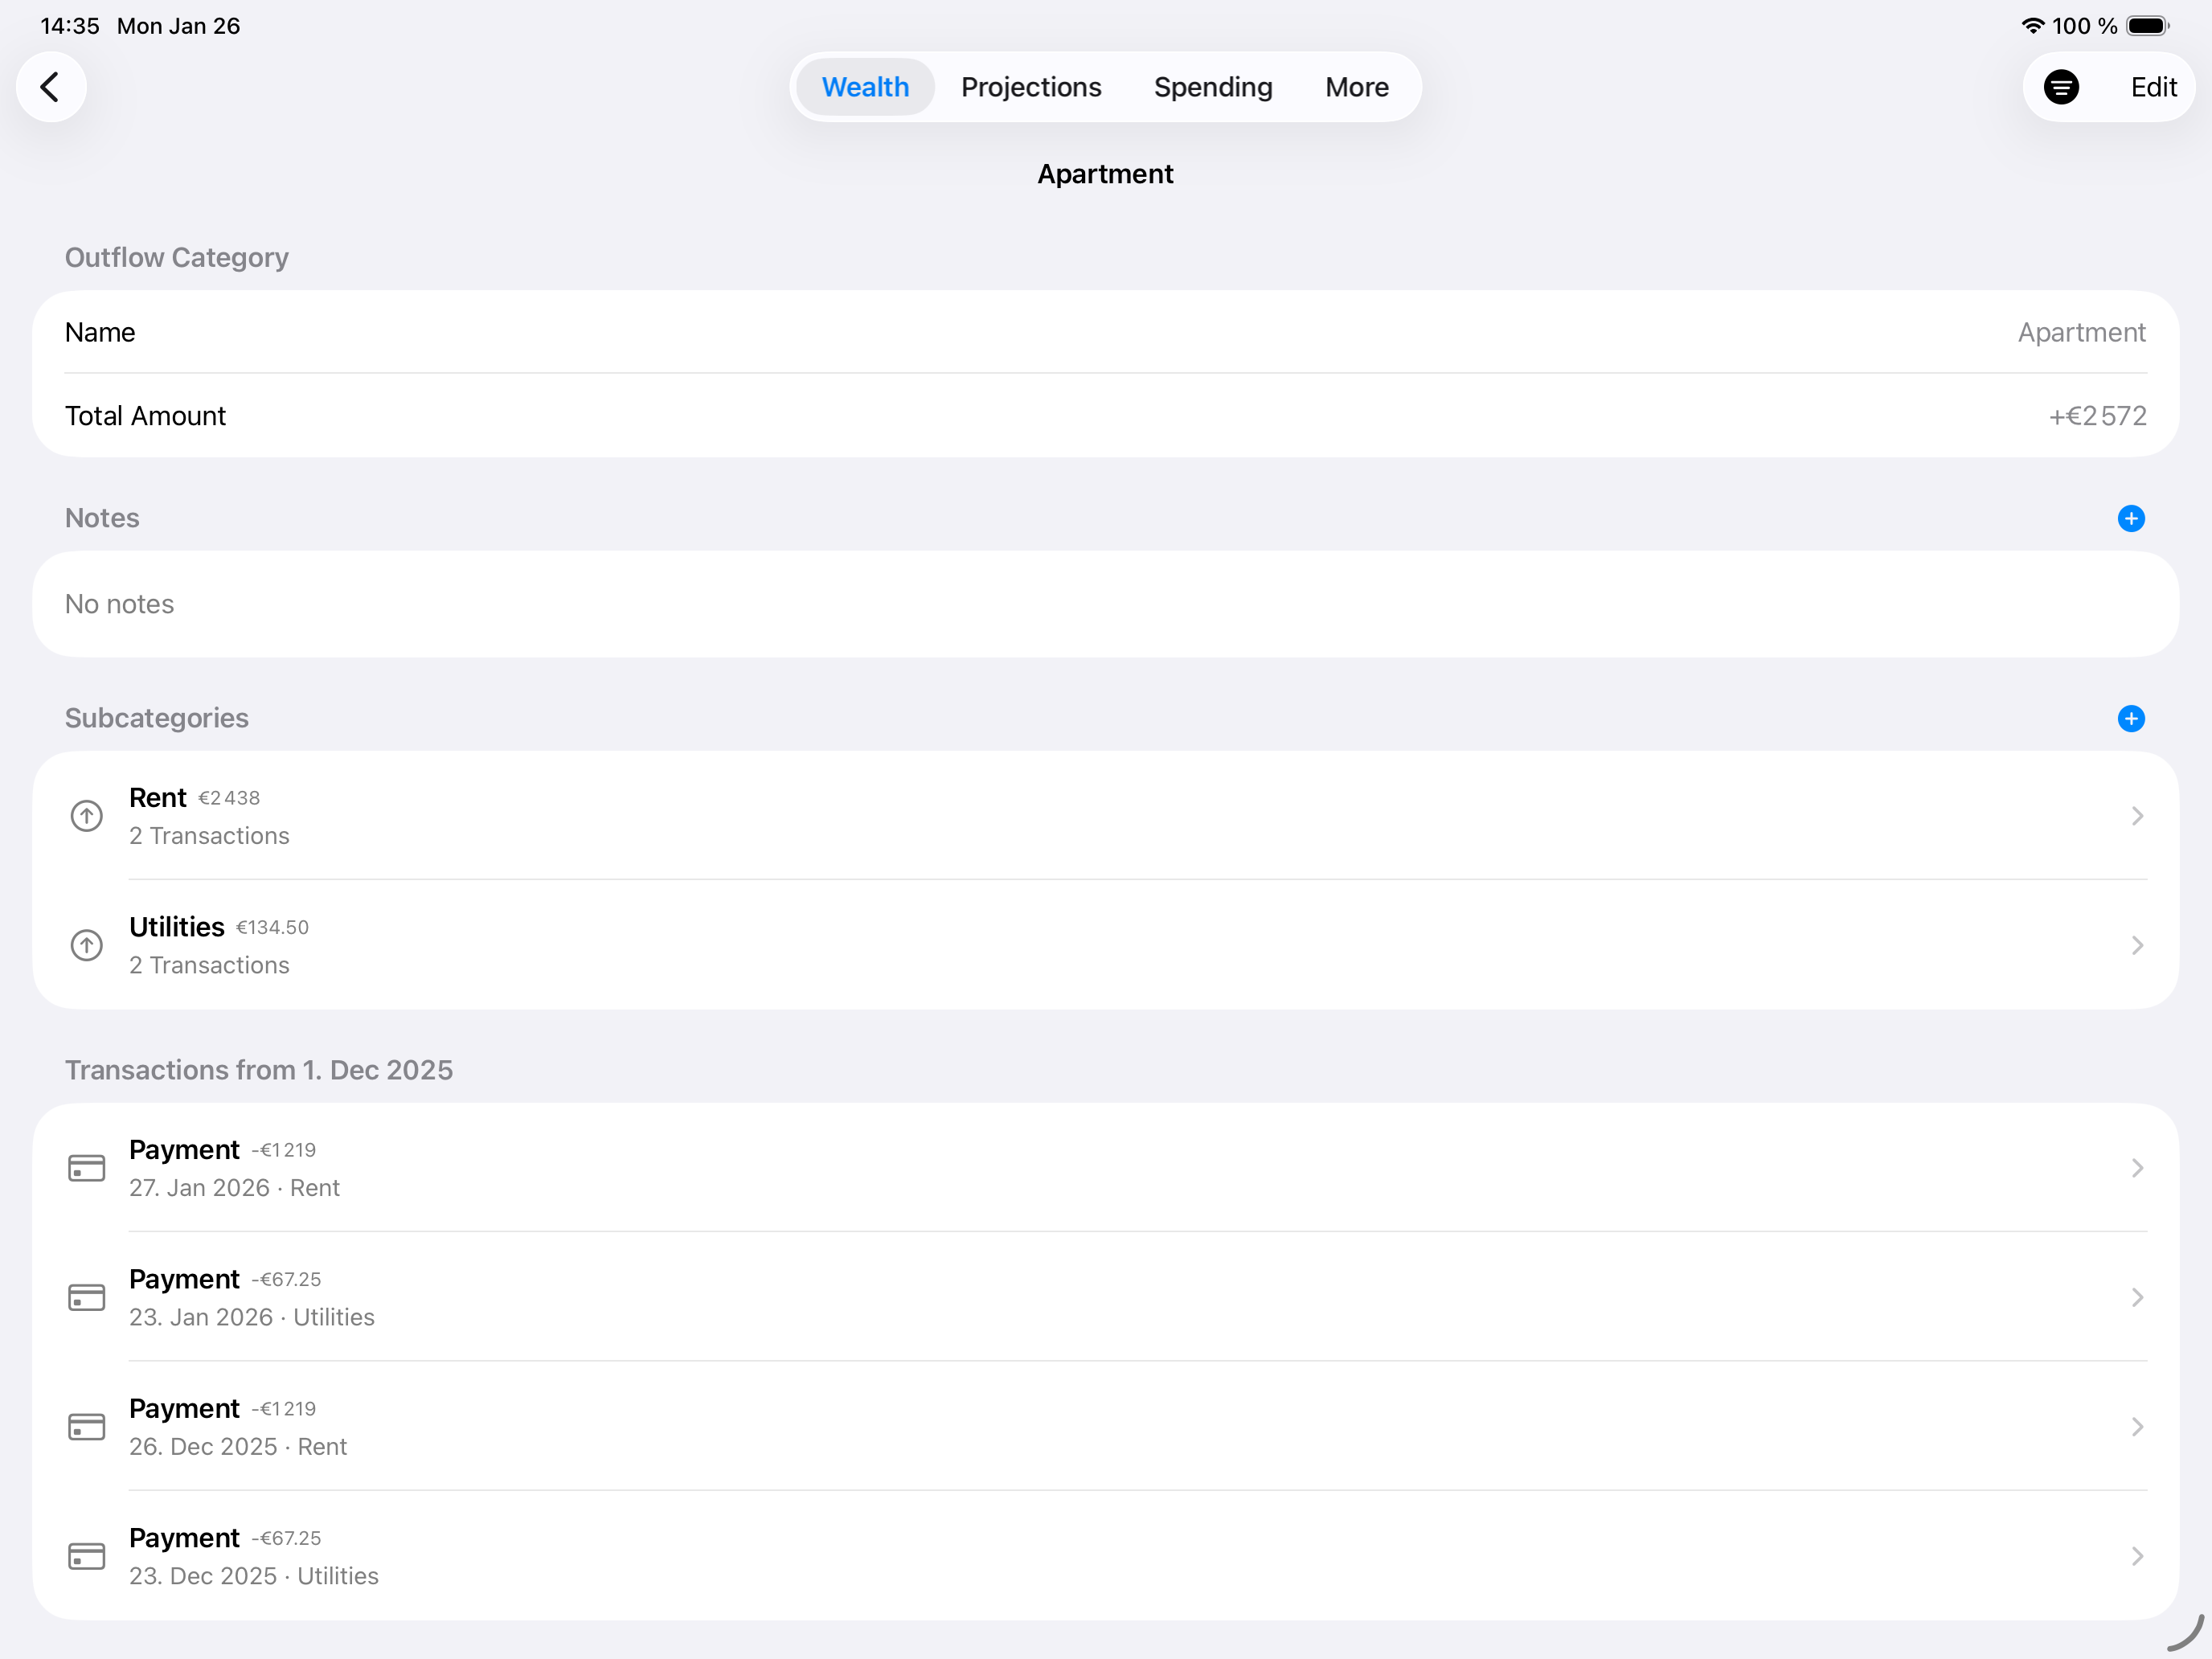Open the filter menu icon
Screen dimensions: 2212x1659
(2061, 87)
